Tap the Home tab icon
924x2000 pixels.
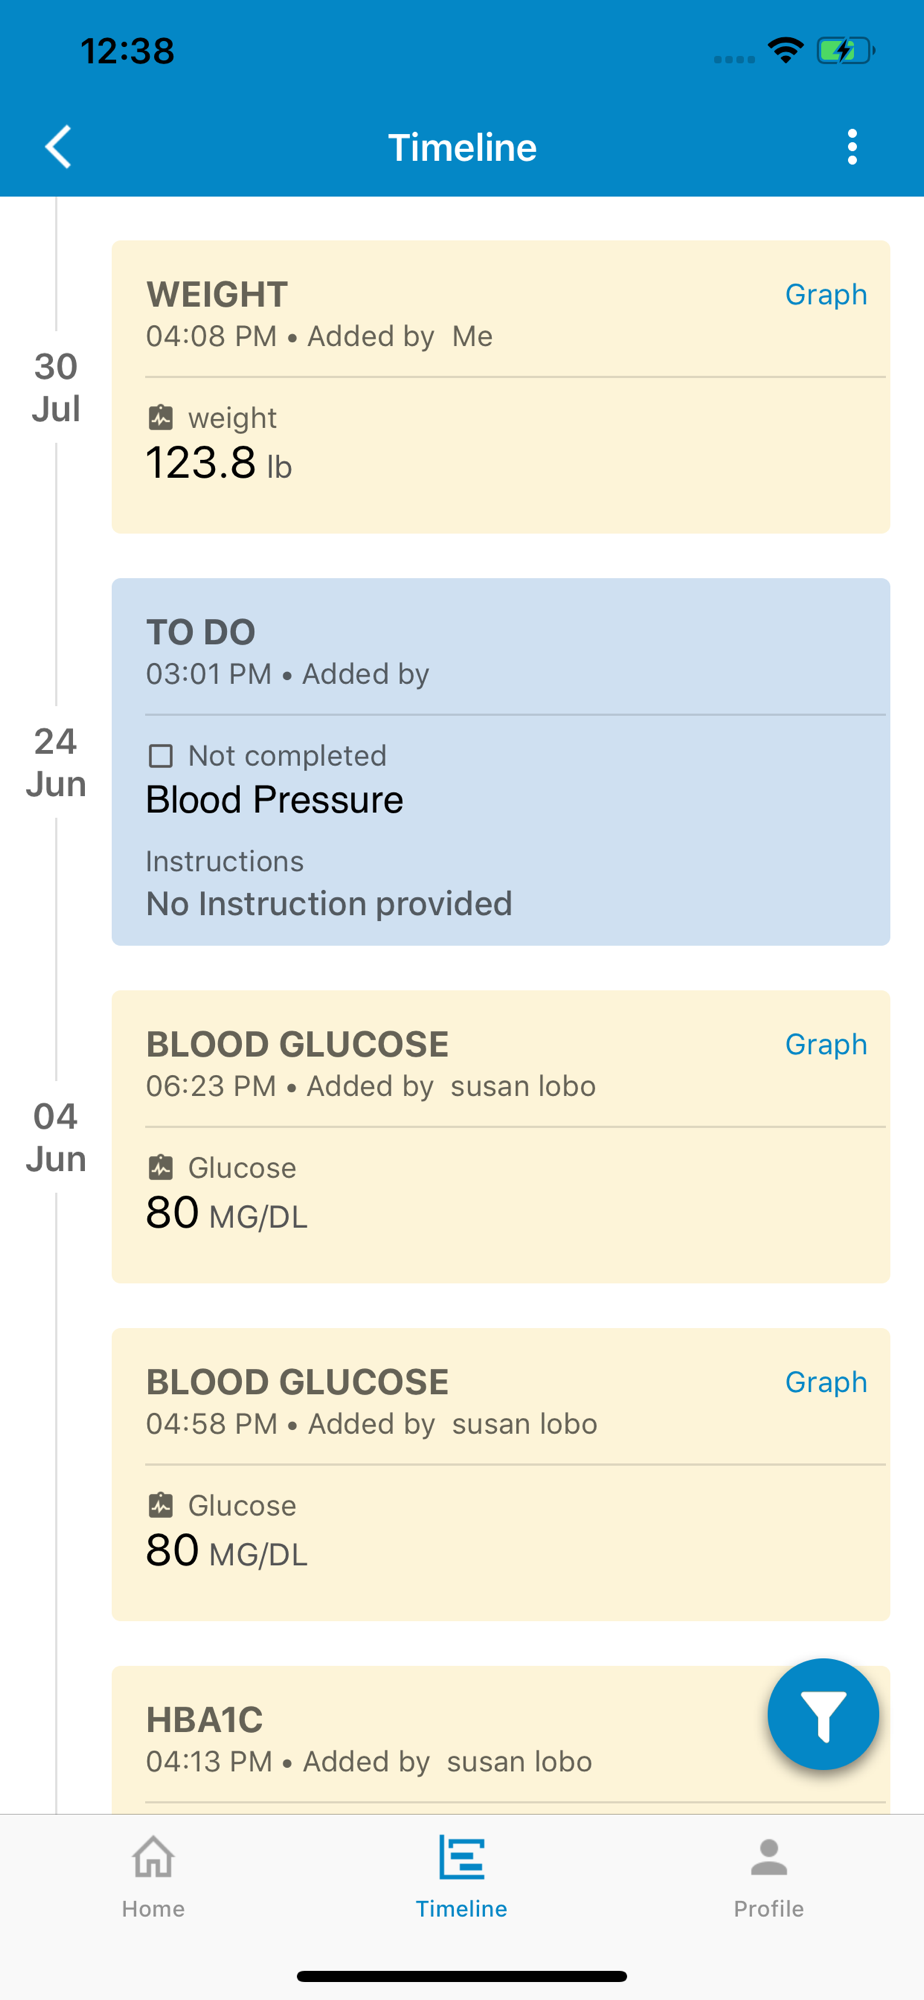tap(153, 1858)
